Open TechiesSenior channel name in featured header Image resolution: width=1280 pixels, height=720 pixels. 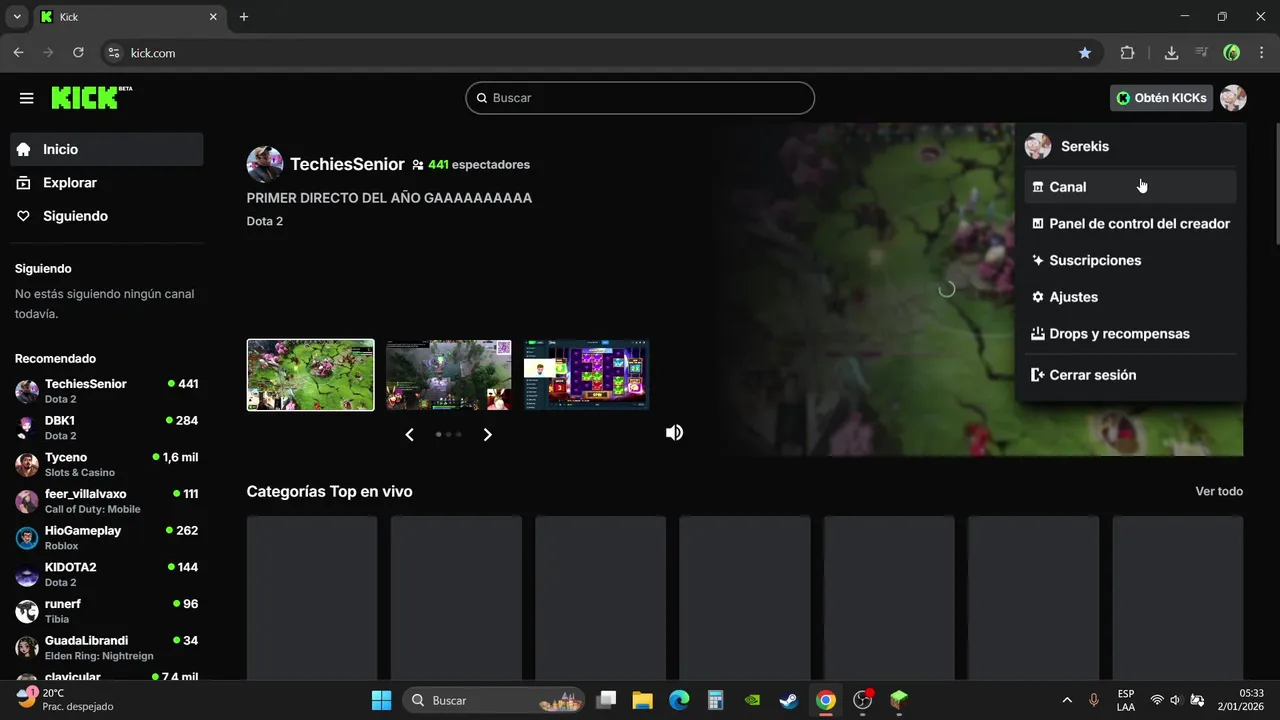[347, 164]
